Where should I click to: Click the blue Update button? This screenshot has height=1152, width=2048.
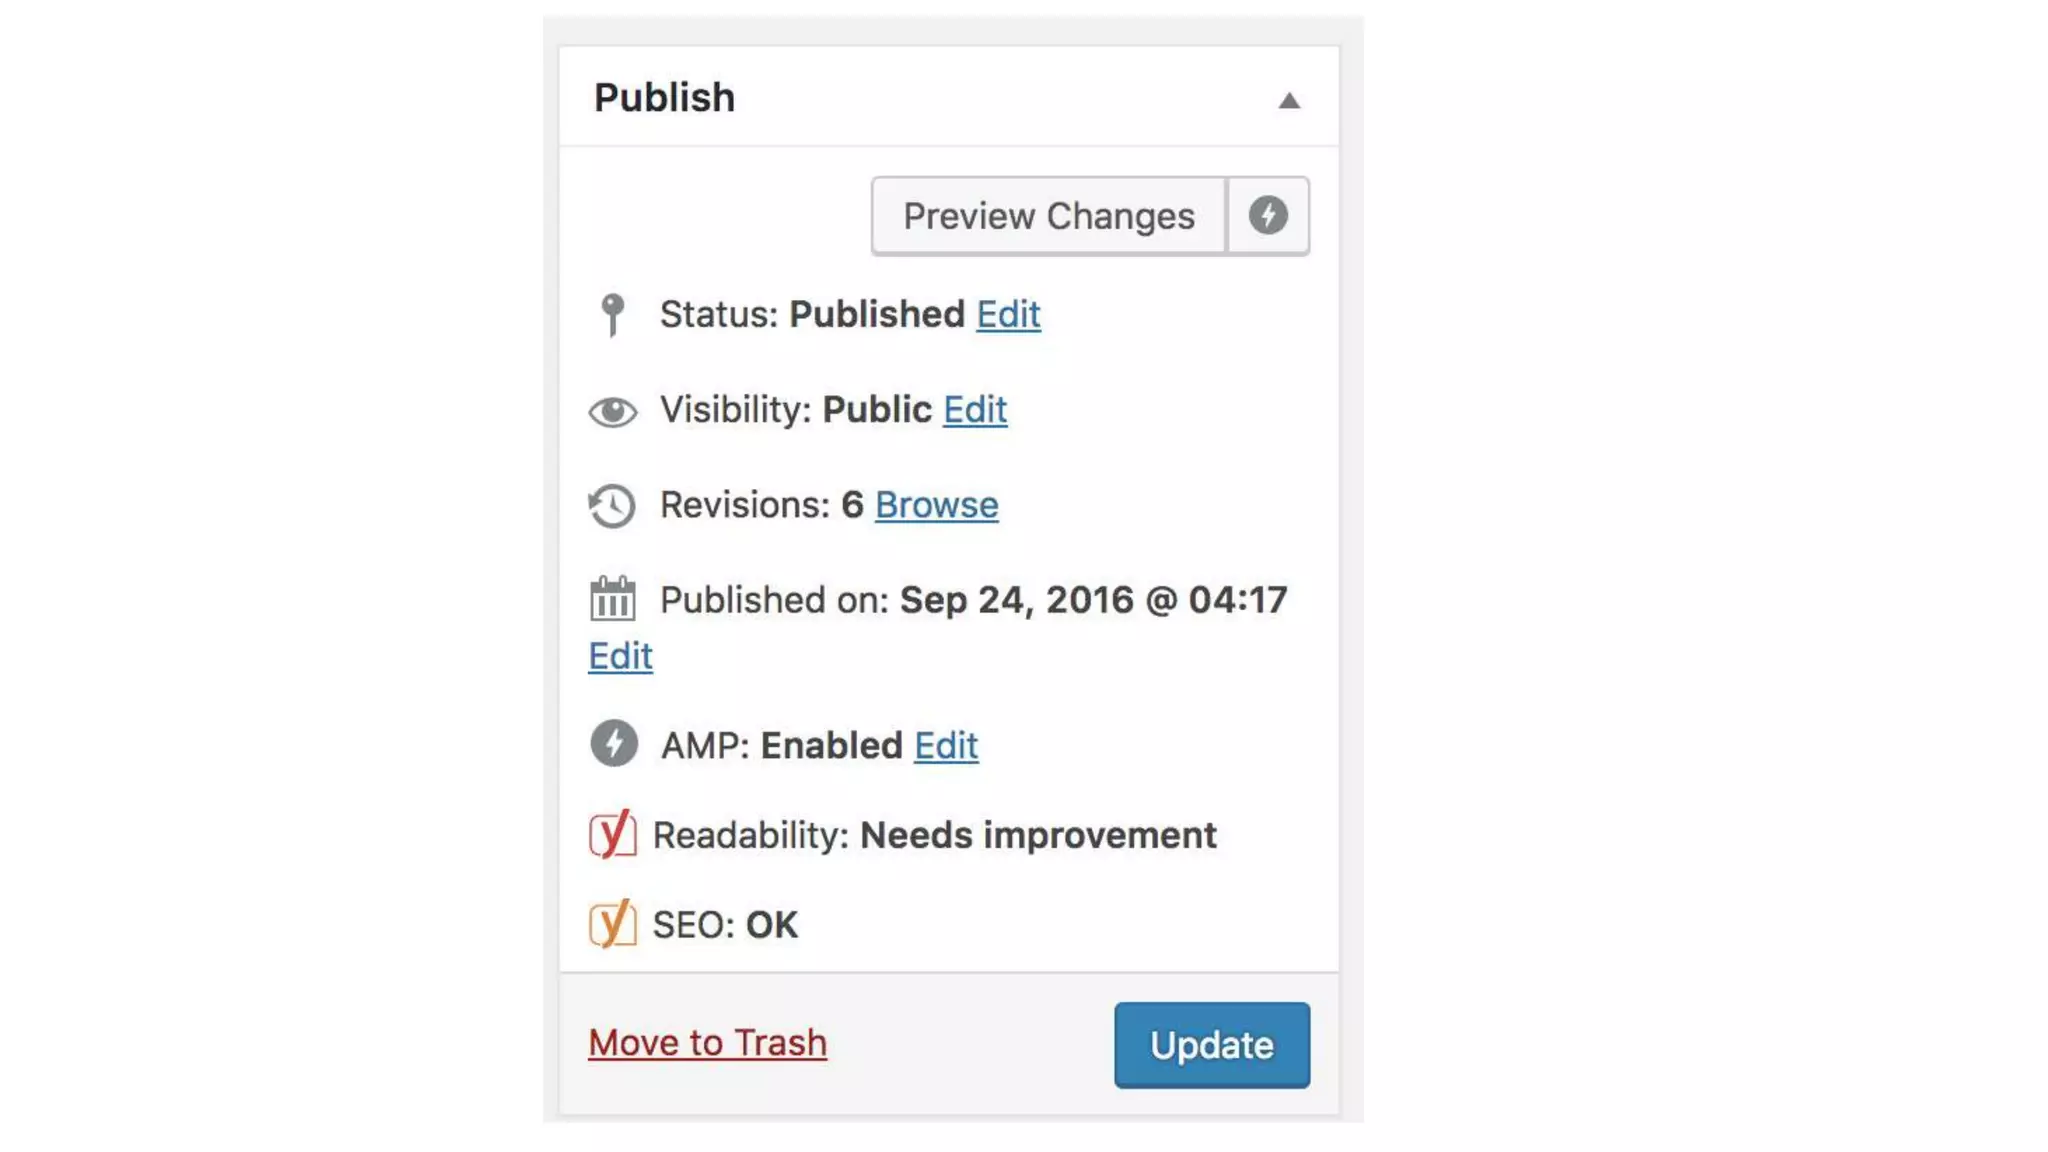pyautogui.click(x=1211, y=1045)
